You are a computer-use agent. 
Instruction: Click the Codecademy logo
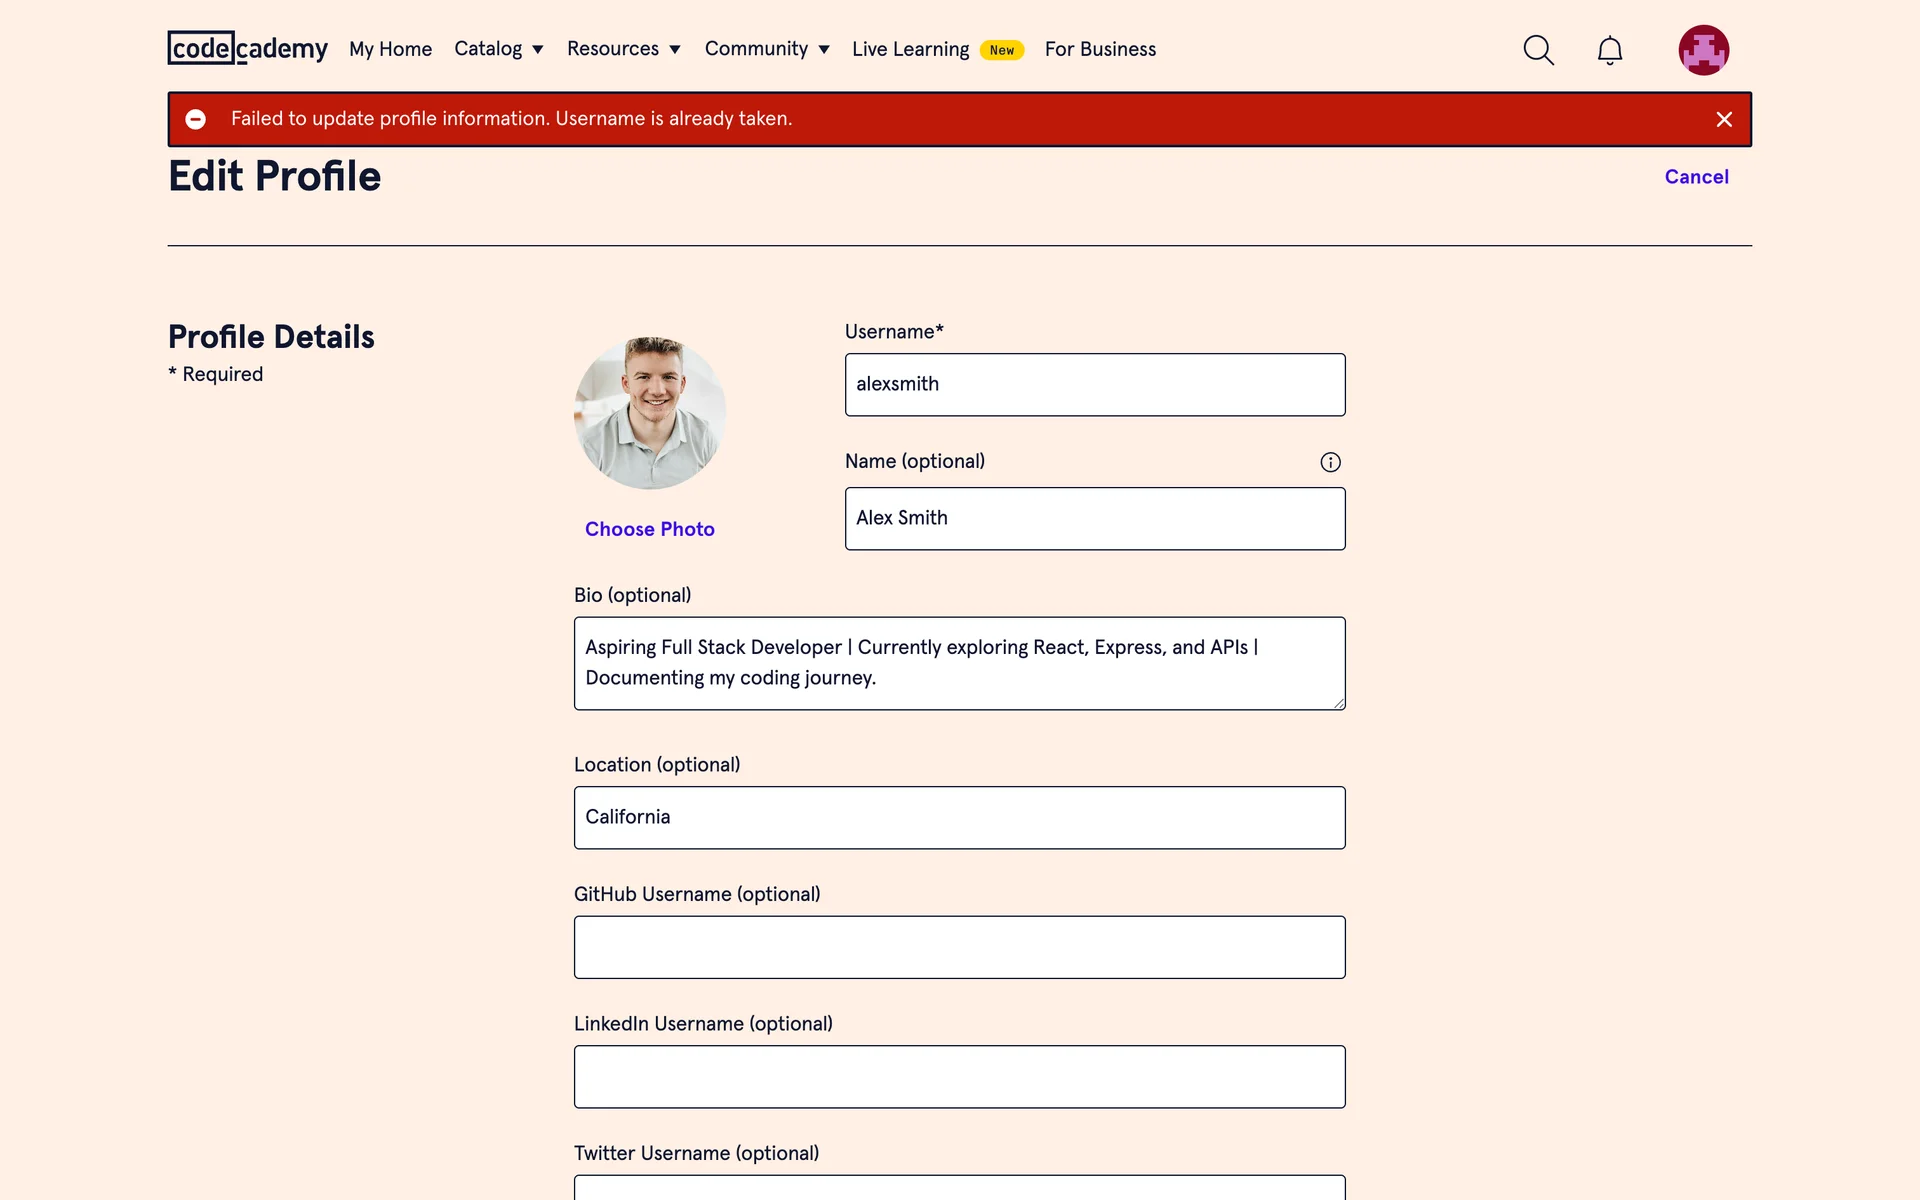[247, 48]
